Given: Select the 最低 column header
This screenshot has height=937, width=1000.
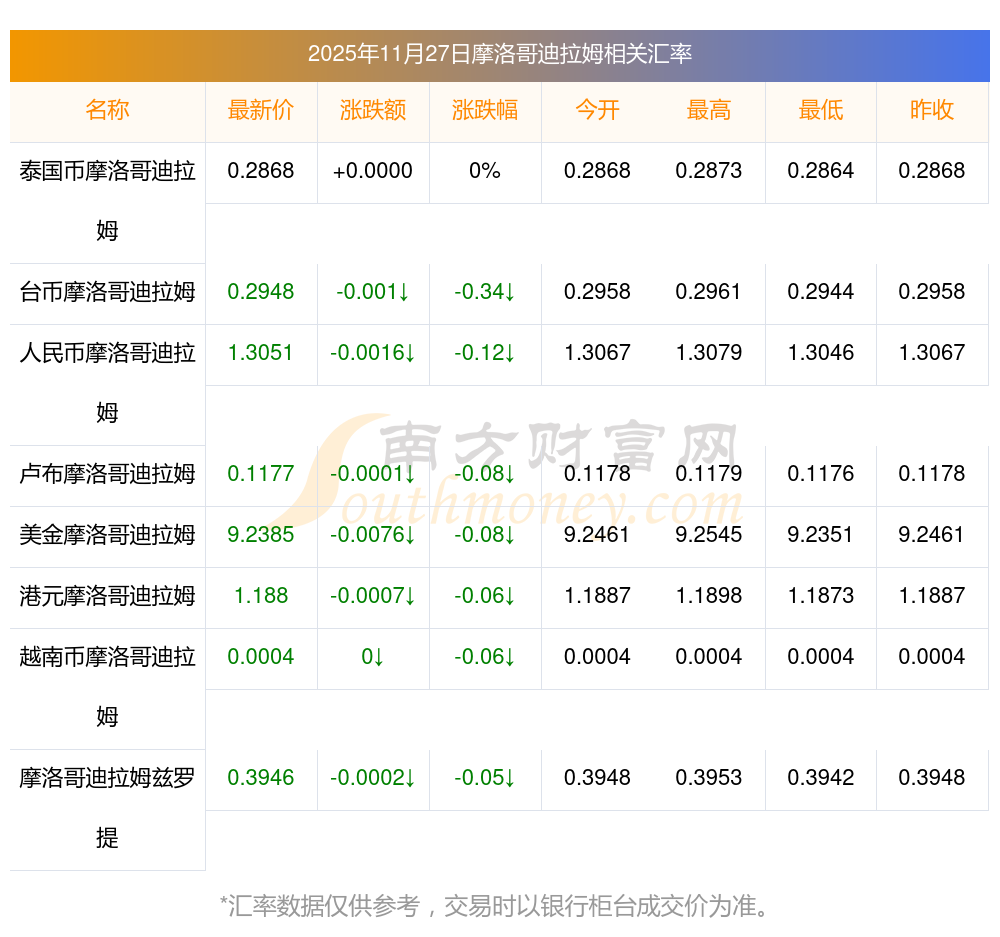Looking at the screenshot, I should [x=821, y=111].
